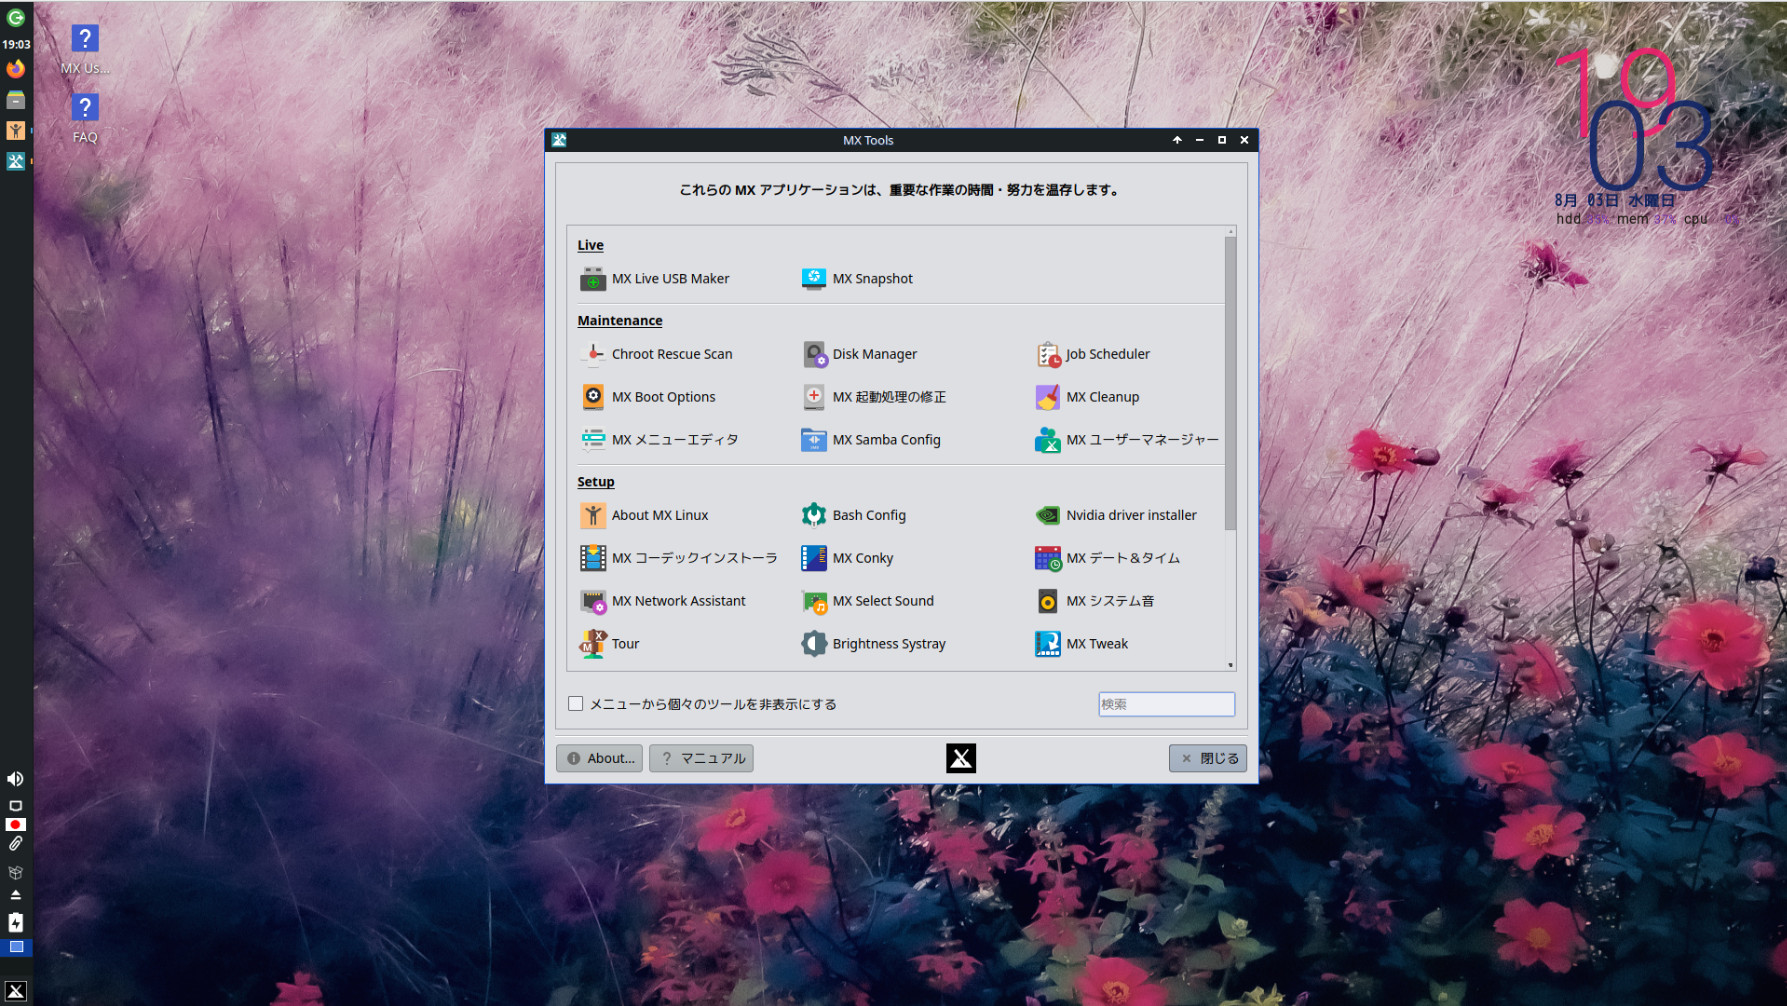Open MX Cleanup
1787x1006 pixels.
pos(1087,397)
